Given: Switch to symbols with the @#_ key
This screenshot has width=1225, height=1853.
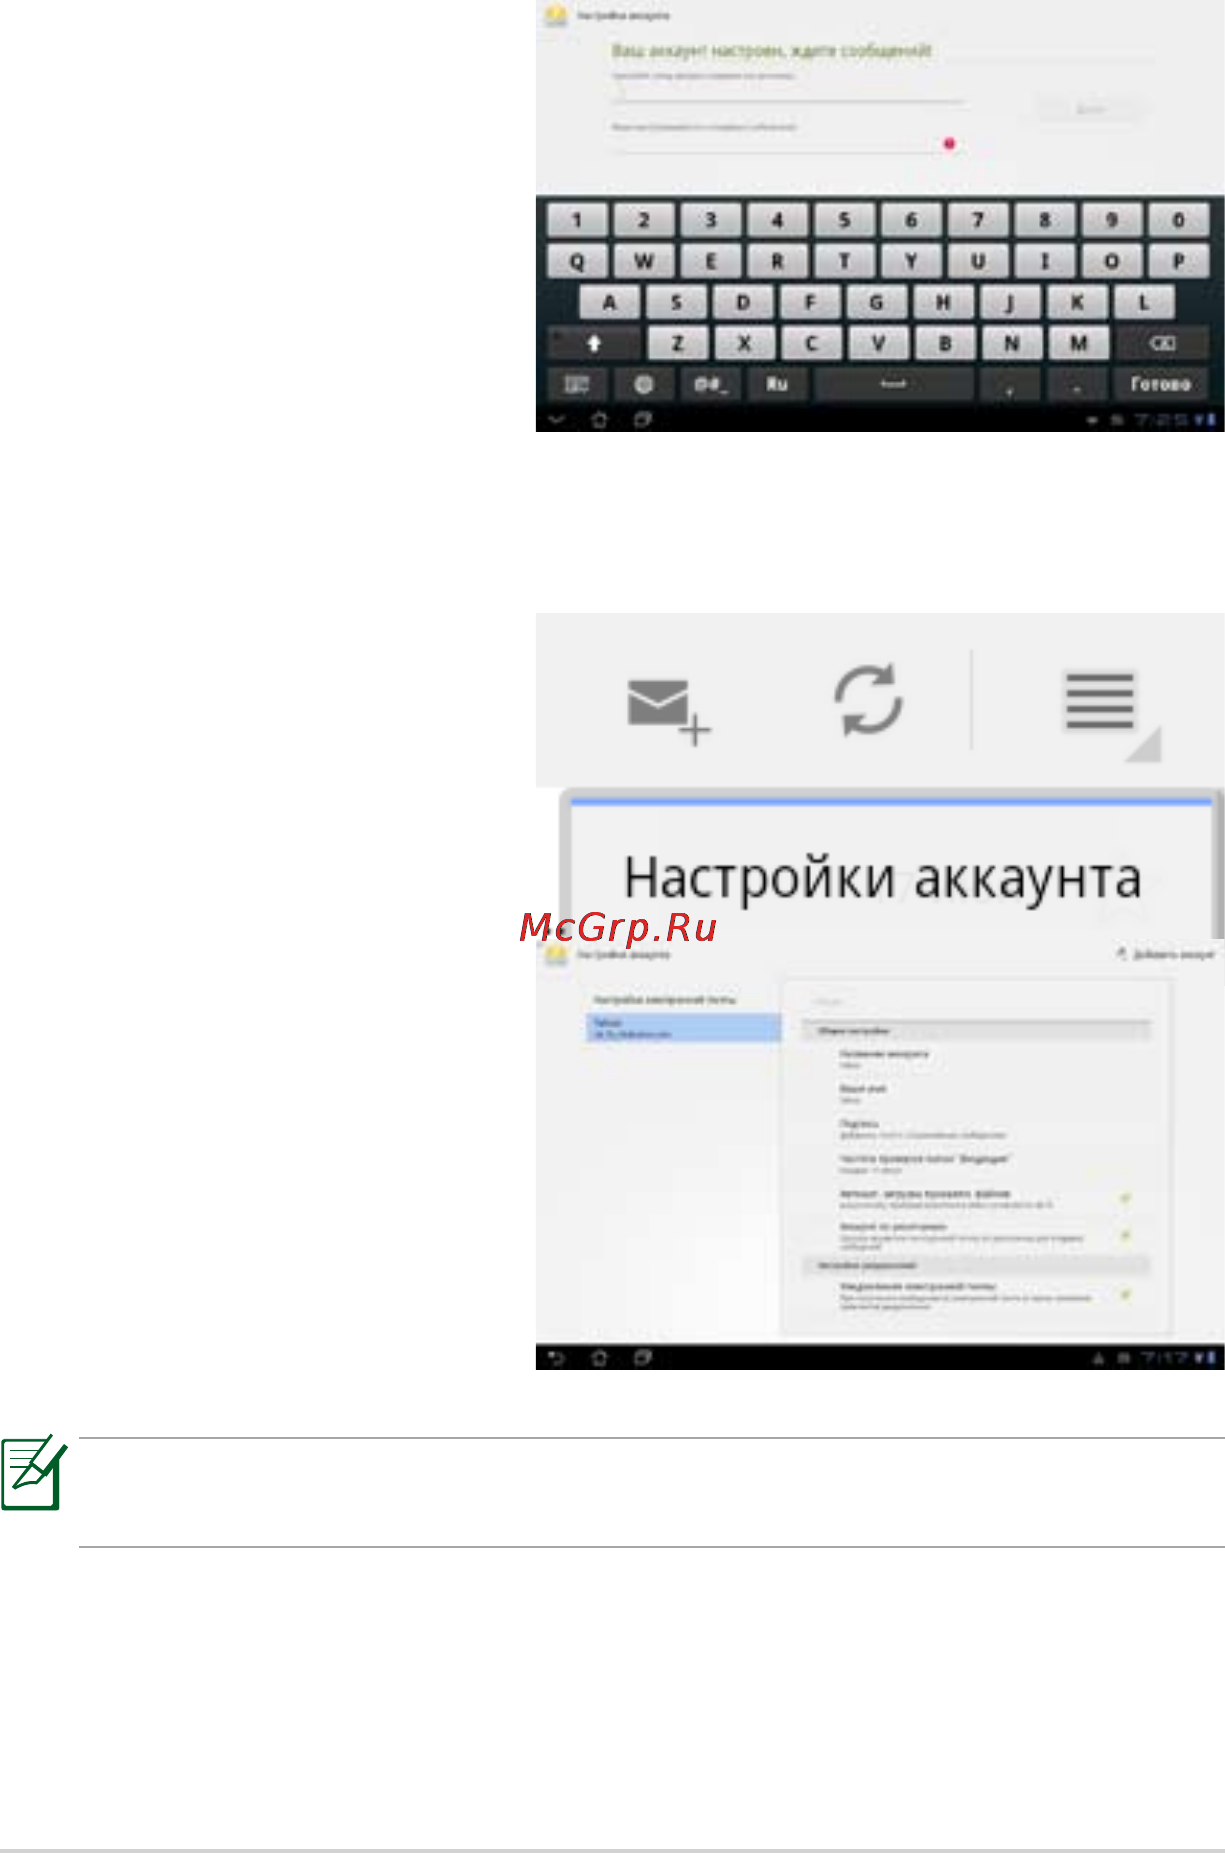Looking at the screenshot, I should click(711, 384).
